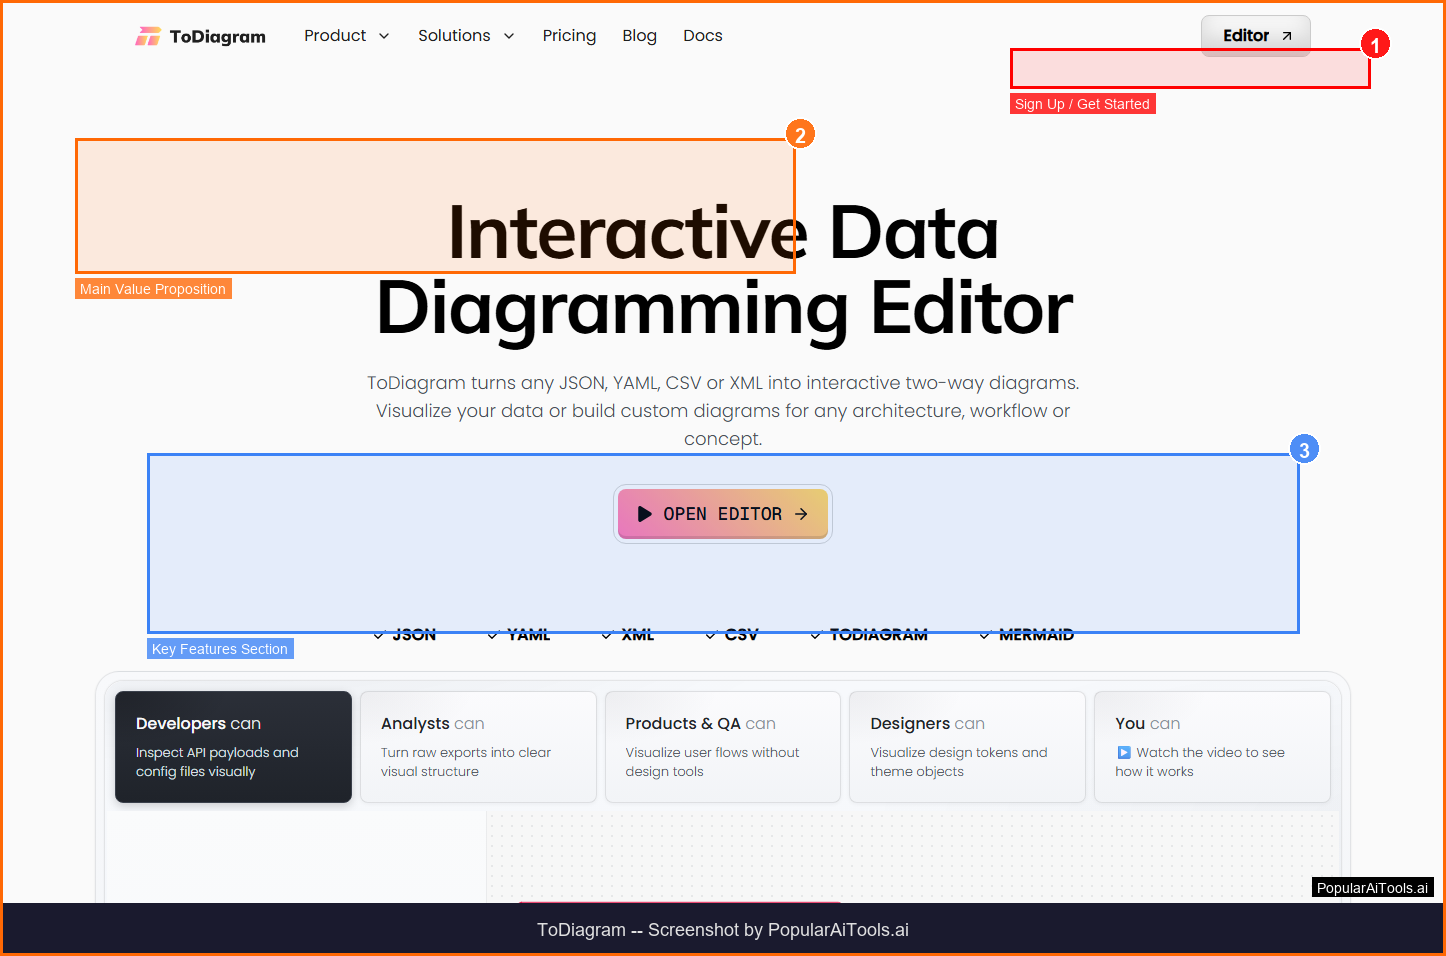The image size is (1446, 956).
Task: Click the video play icon in You can card
Action: 1123,753
